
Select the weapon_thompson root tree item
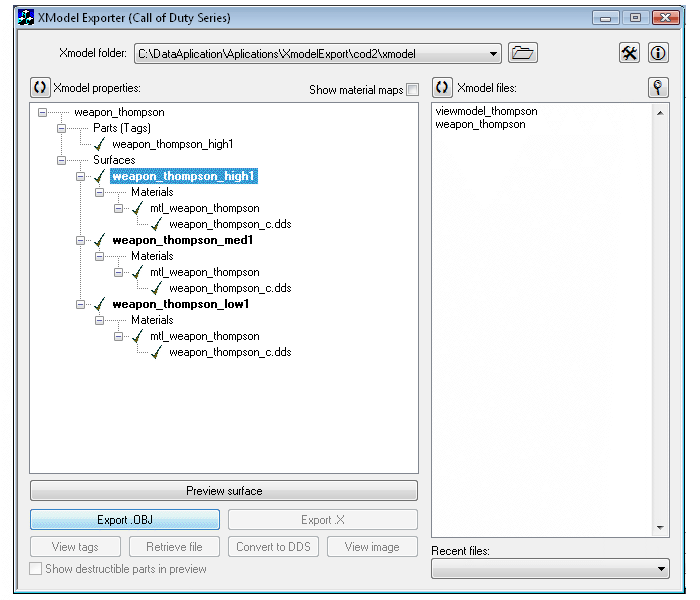(x=119, y=112)
